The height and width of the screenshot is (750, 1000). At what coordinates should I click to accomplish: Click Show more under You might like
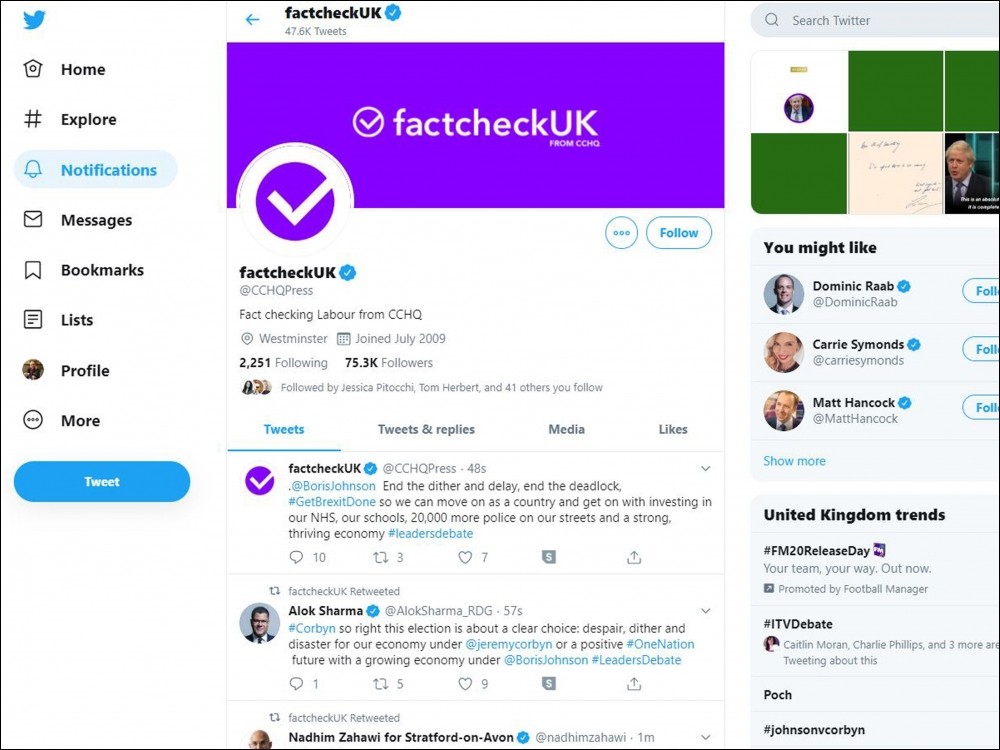click(x=794, y=461)
